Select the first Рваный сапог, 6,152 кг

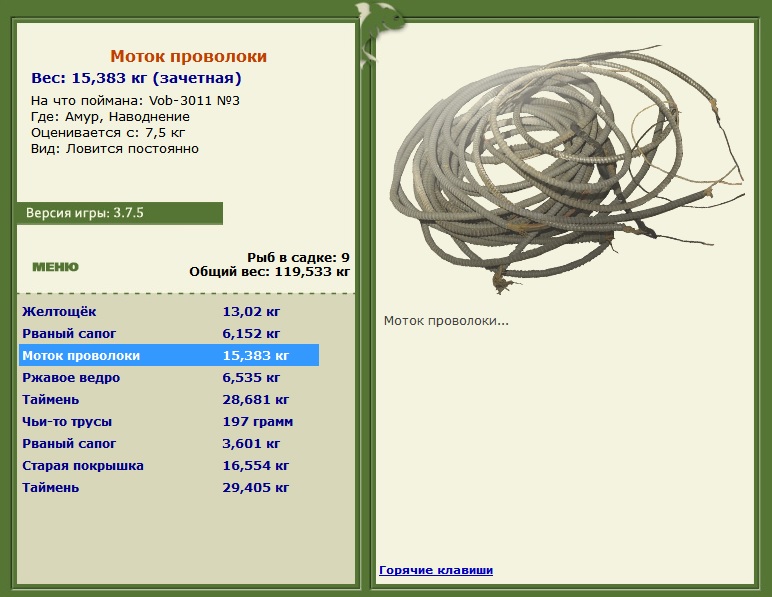[x=169, y=334]
